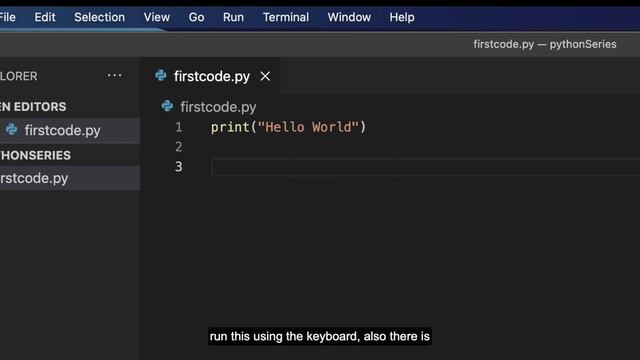Select firstcode.py under Open Editors
Viewport: 640px width, 360px height.
tap(70, 131)
